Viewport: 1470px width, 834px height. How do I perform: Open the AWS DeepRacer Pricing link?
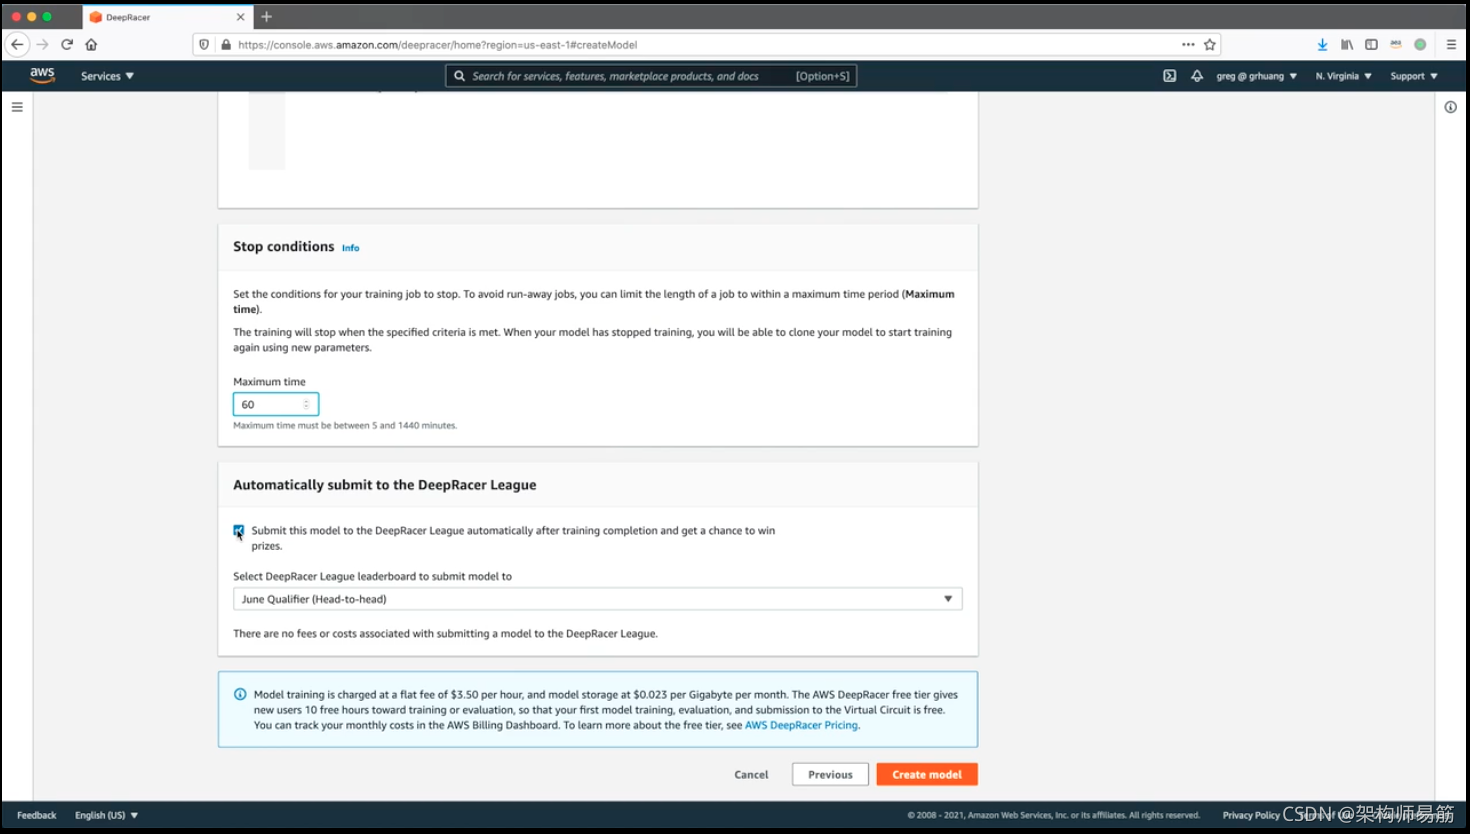(801, 725)
